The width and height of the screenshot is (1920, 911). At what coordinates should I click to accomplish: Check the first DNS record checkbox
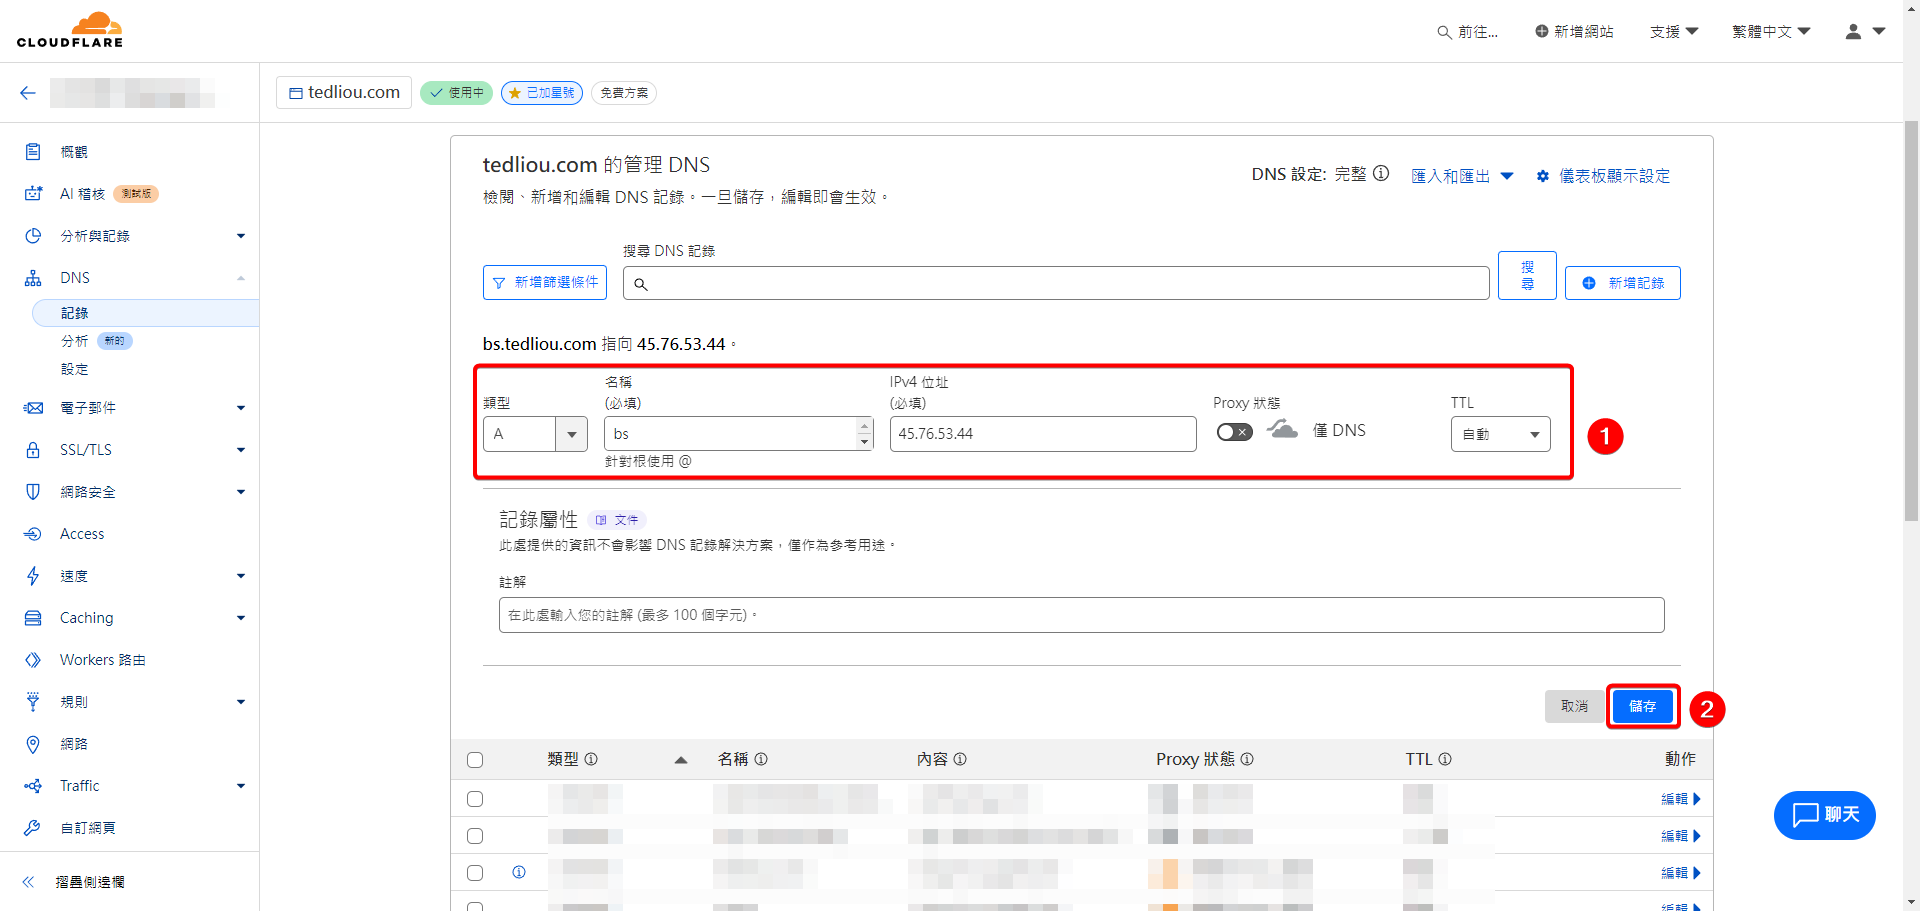click(475, 799)
